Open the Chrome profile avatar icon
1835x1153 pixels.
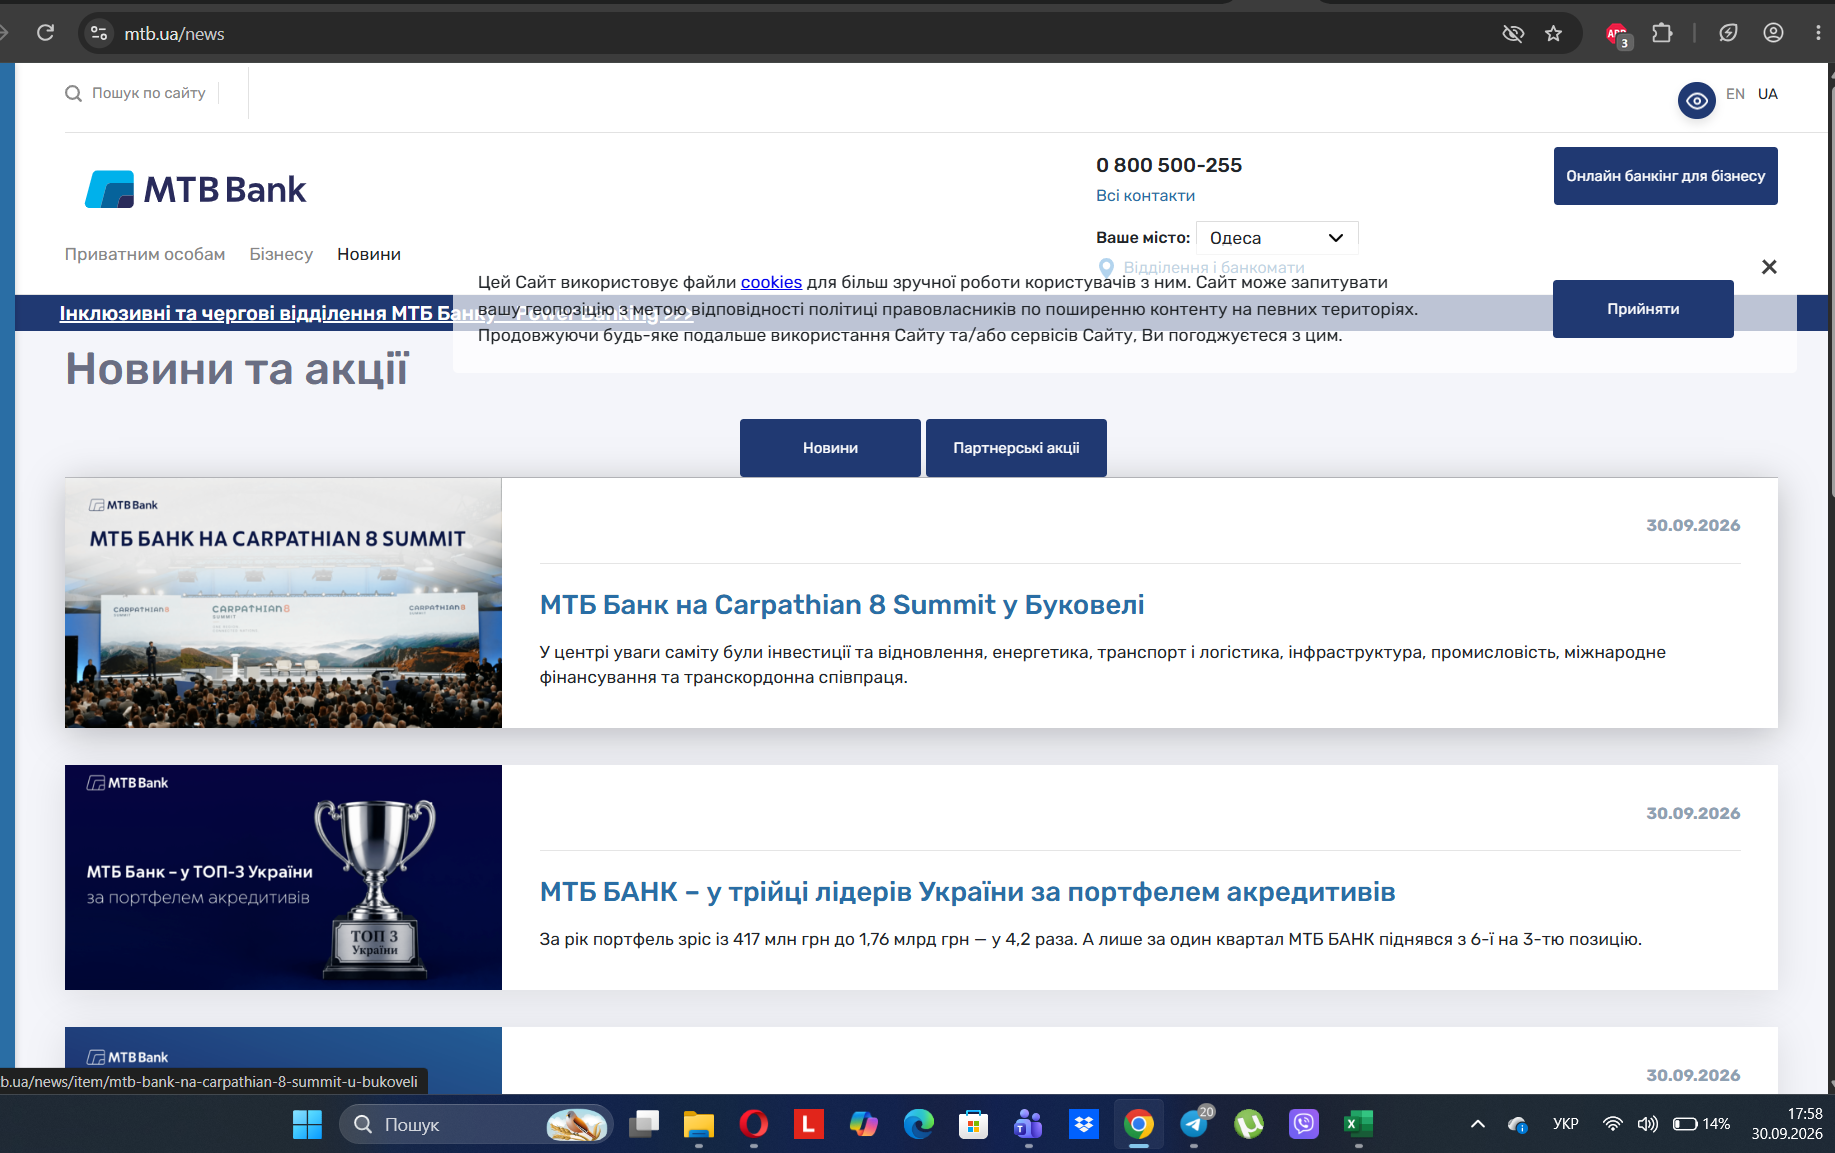tap(1773, 33)
